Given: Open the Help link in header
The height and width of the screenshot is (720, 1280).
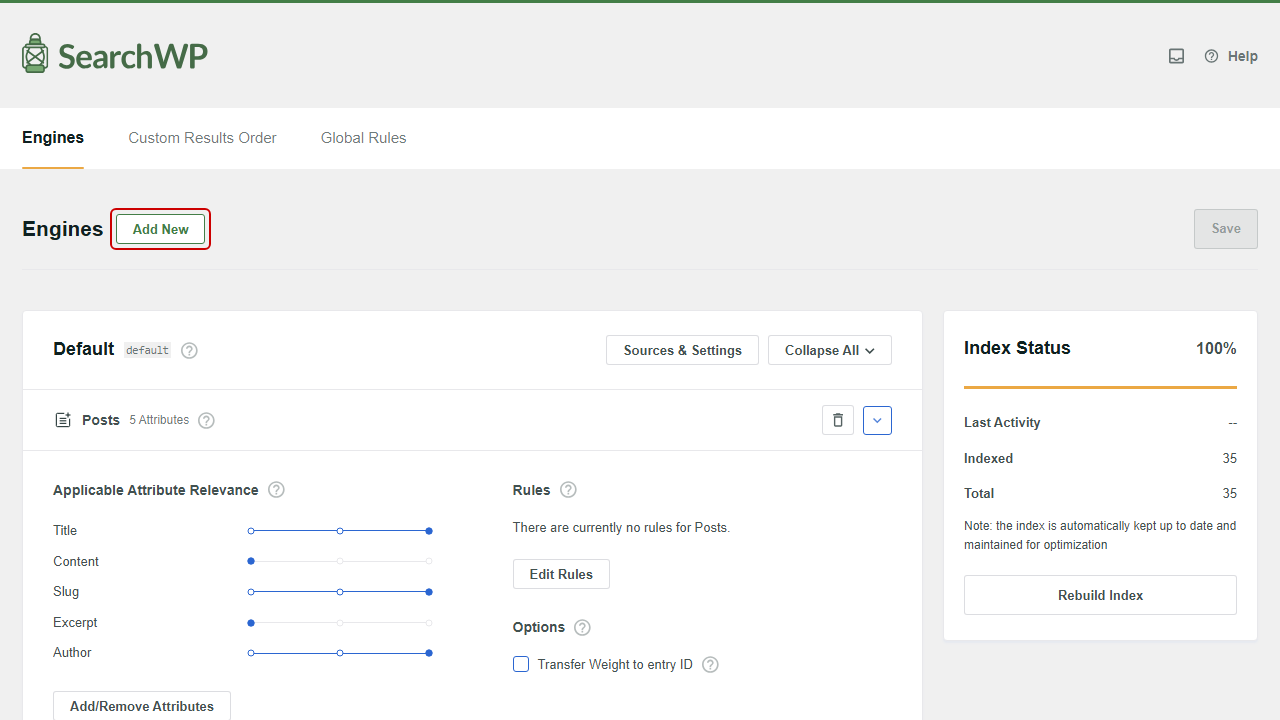Looking at the screenshot, I should pos(1231,56).
